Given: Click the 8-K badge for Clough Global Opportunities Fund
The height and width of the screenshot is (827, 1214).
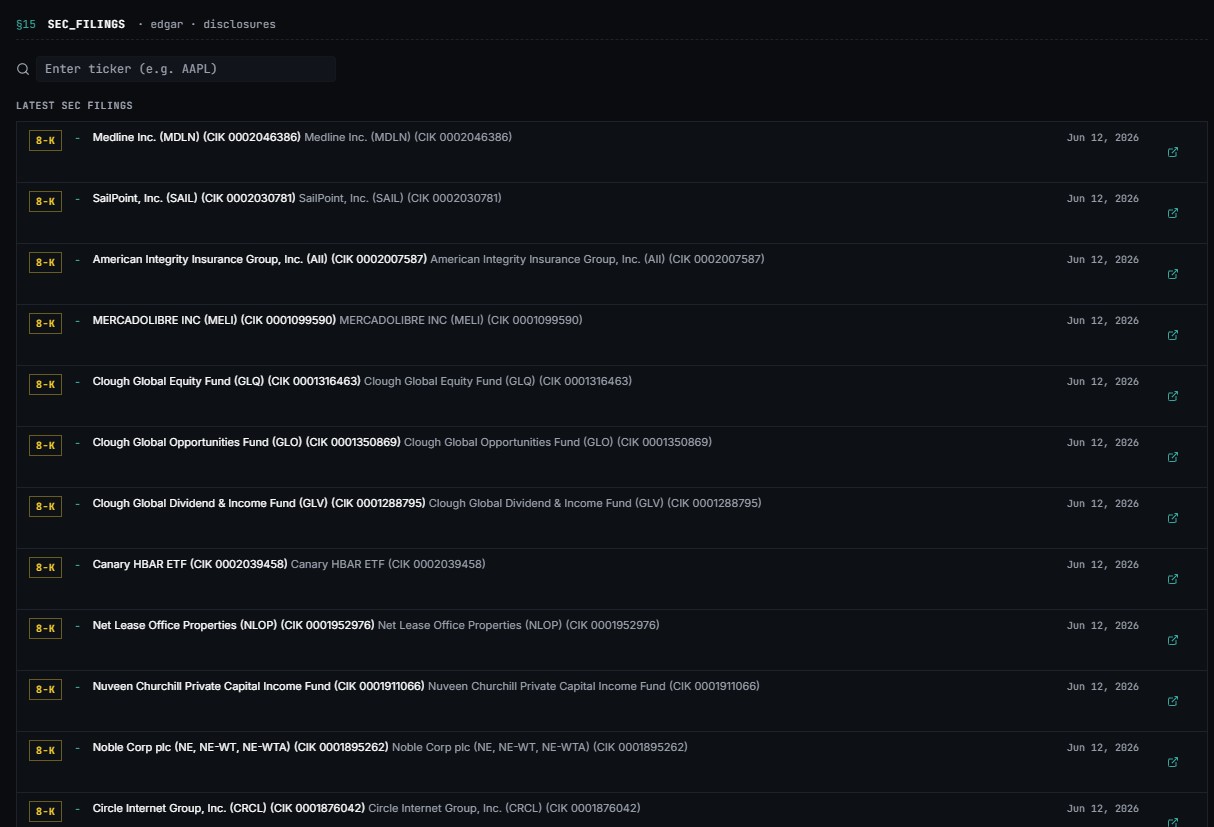Looking at the screenshot, I should click(45, 445).
